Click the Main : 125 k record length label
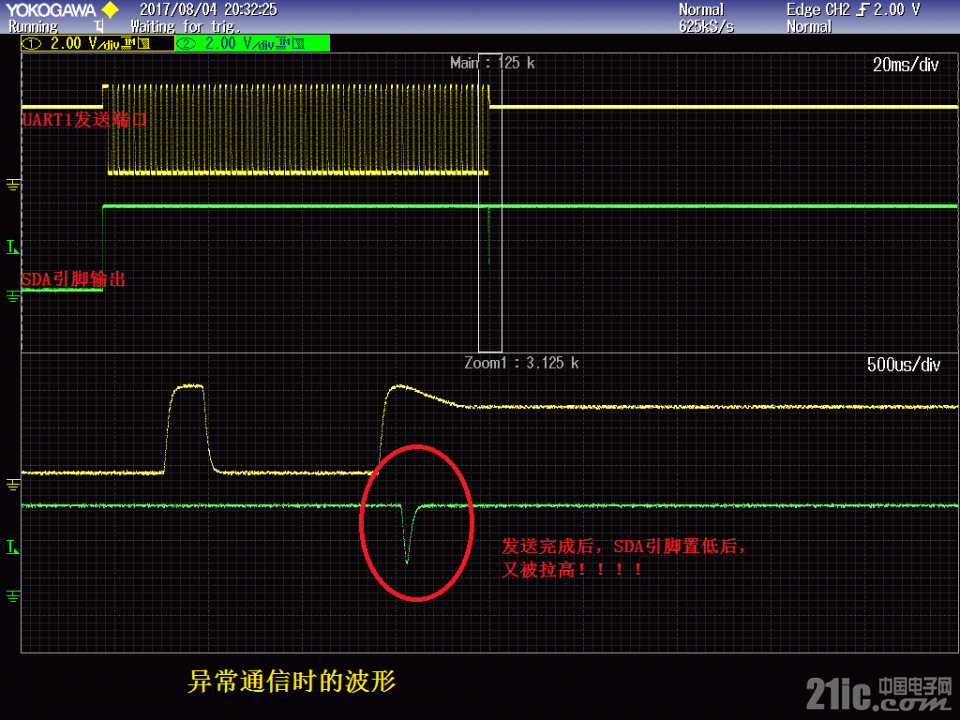 click(x=492, y=63)
